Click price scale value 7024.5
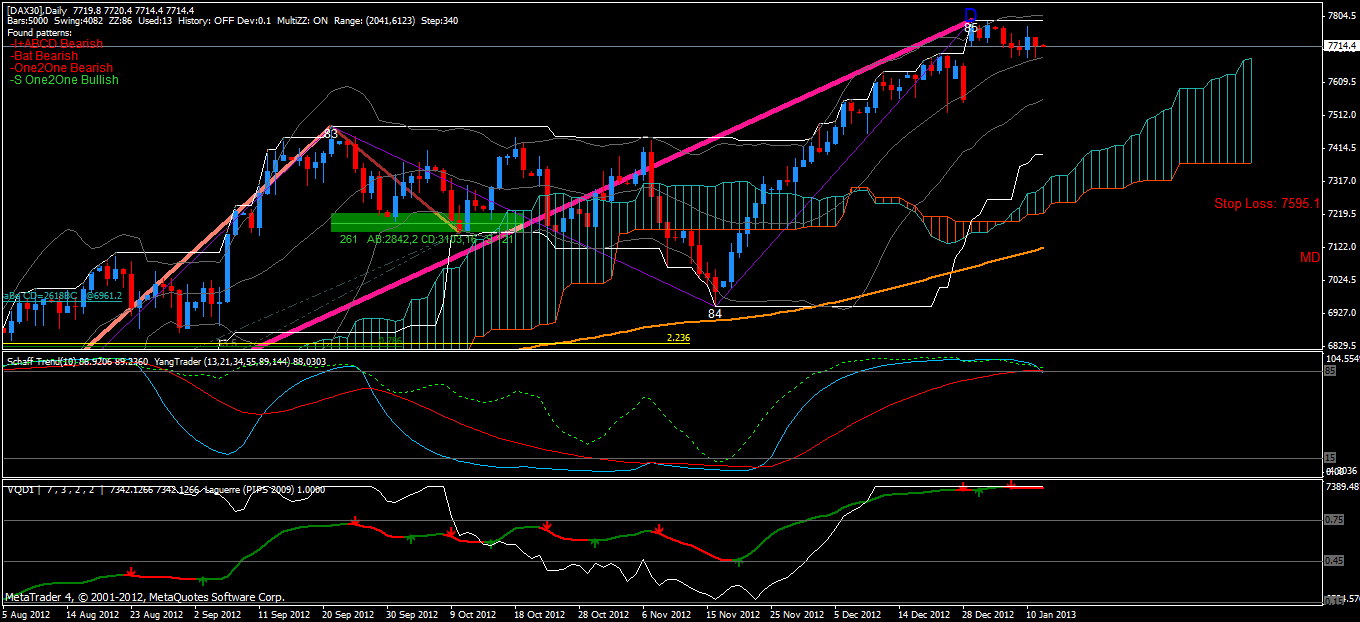Image resolution: width=1360 pixels, height=622 pixels. tap(1341, 280)
